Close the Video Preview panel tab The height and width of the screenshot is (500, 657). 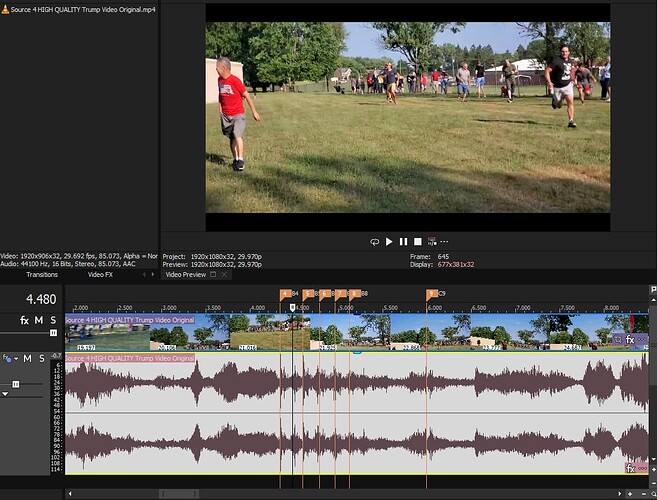point(224,274)
